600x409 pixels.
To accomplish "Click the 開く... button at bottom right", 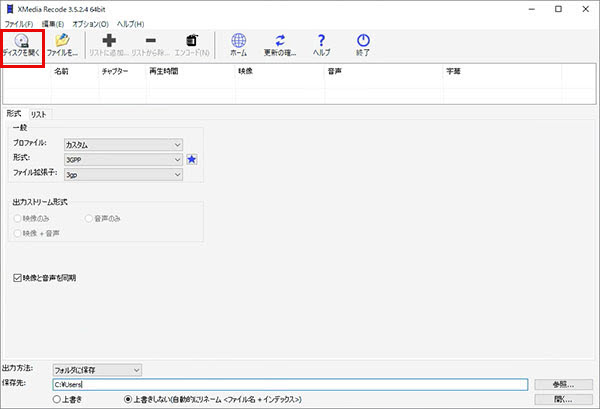I will click(x=563, y=399).
